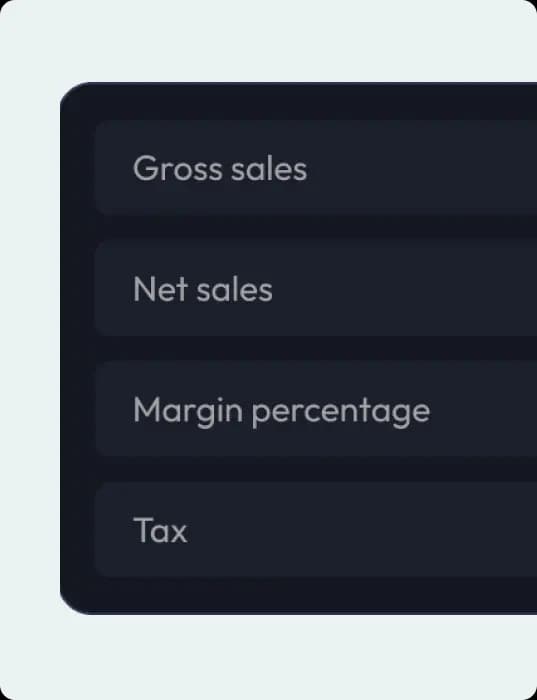The image size is (537, 700).
Task: Pick Net sales from the metrics list
Action: click(316, 288)
